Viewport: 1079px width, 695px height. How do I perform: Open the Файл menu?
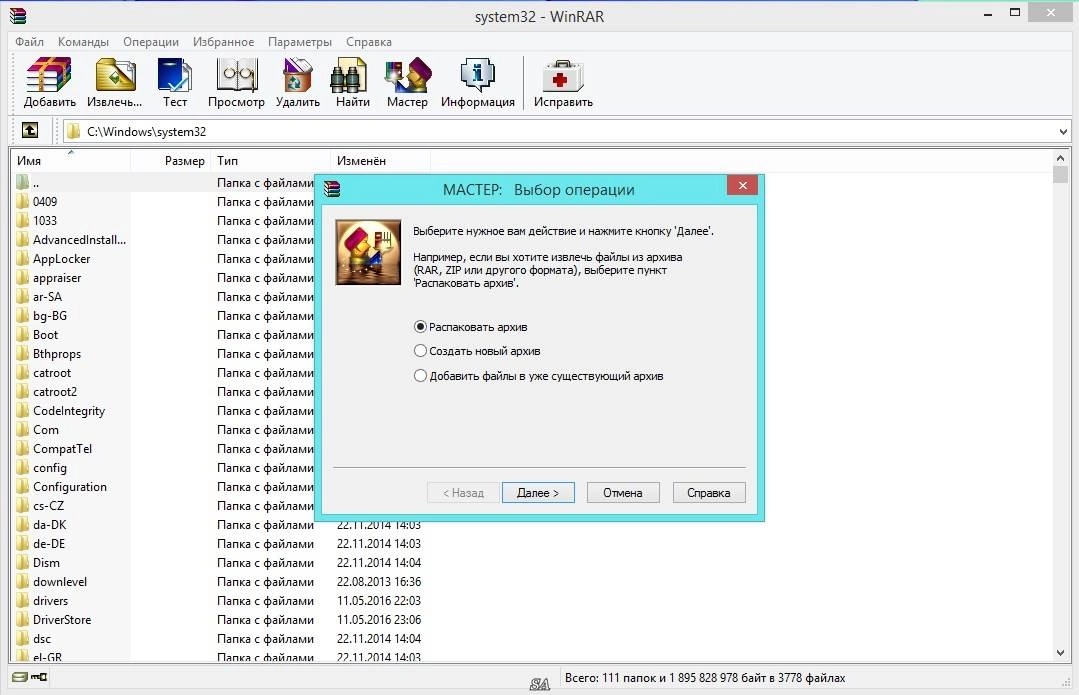30,42
